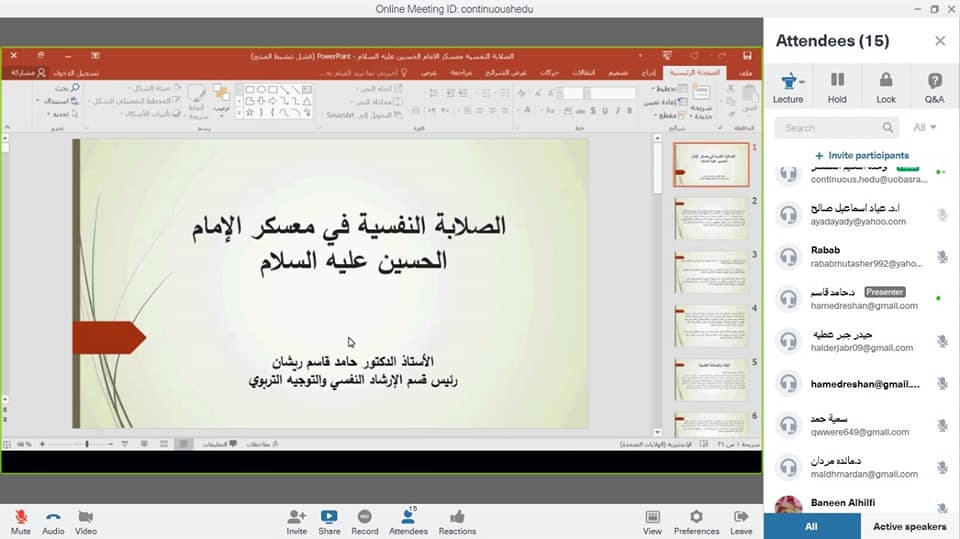Start screen Share from bottom toolbar
This screenshot has height=539, width=960.
tap(329, 517)
